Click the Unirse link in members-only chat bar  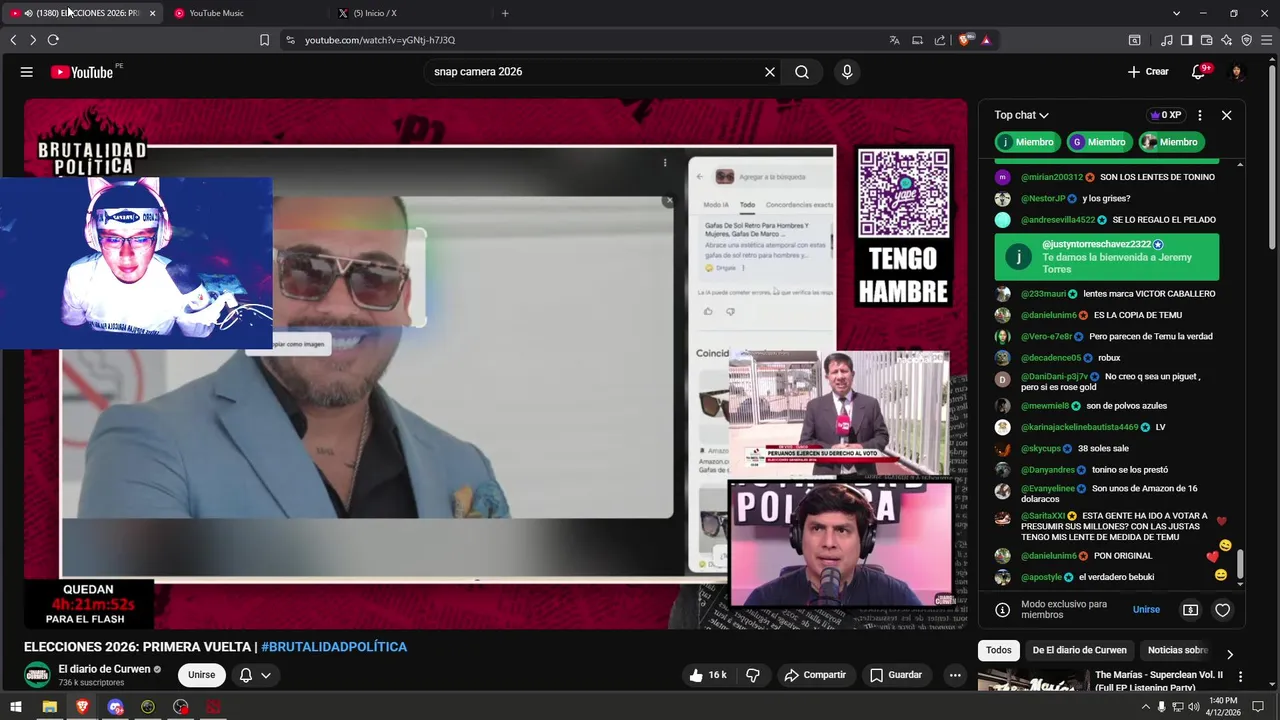pos(1146,610)
